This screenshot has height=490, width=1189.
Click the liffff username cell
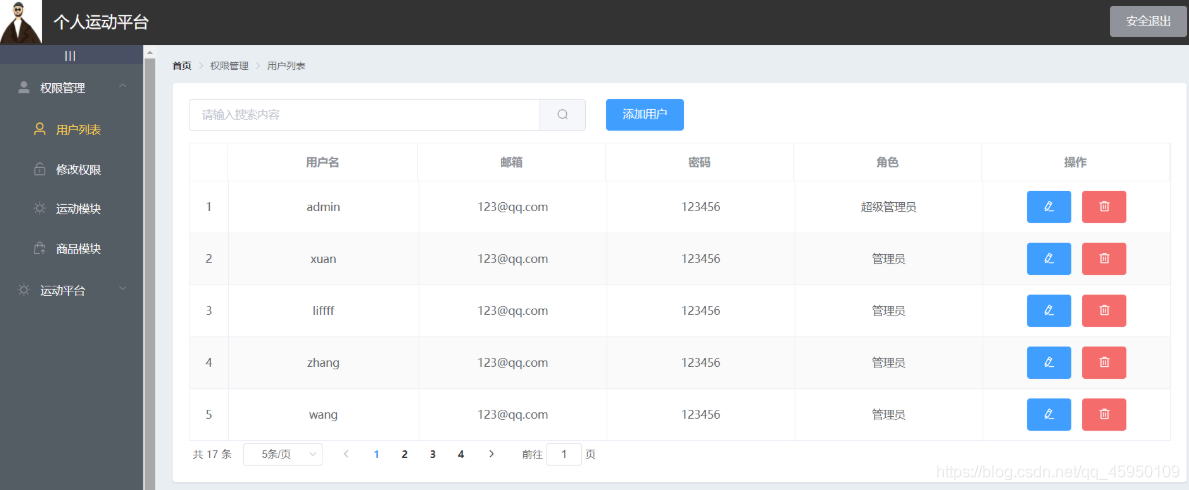point(323,310)
